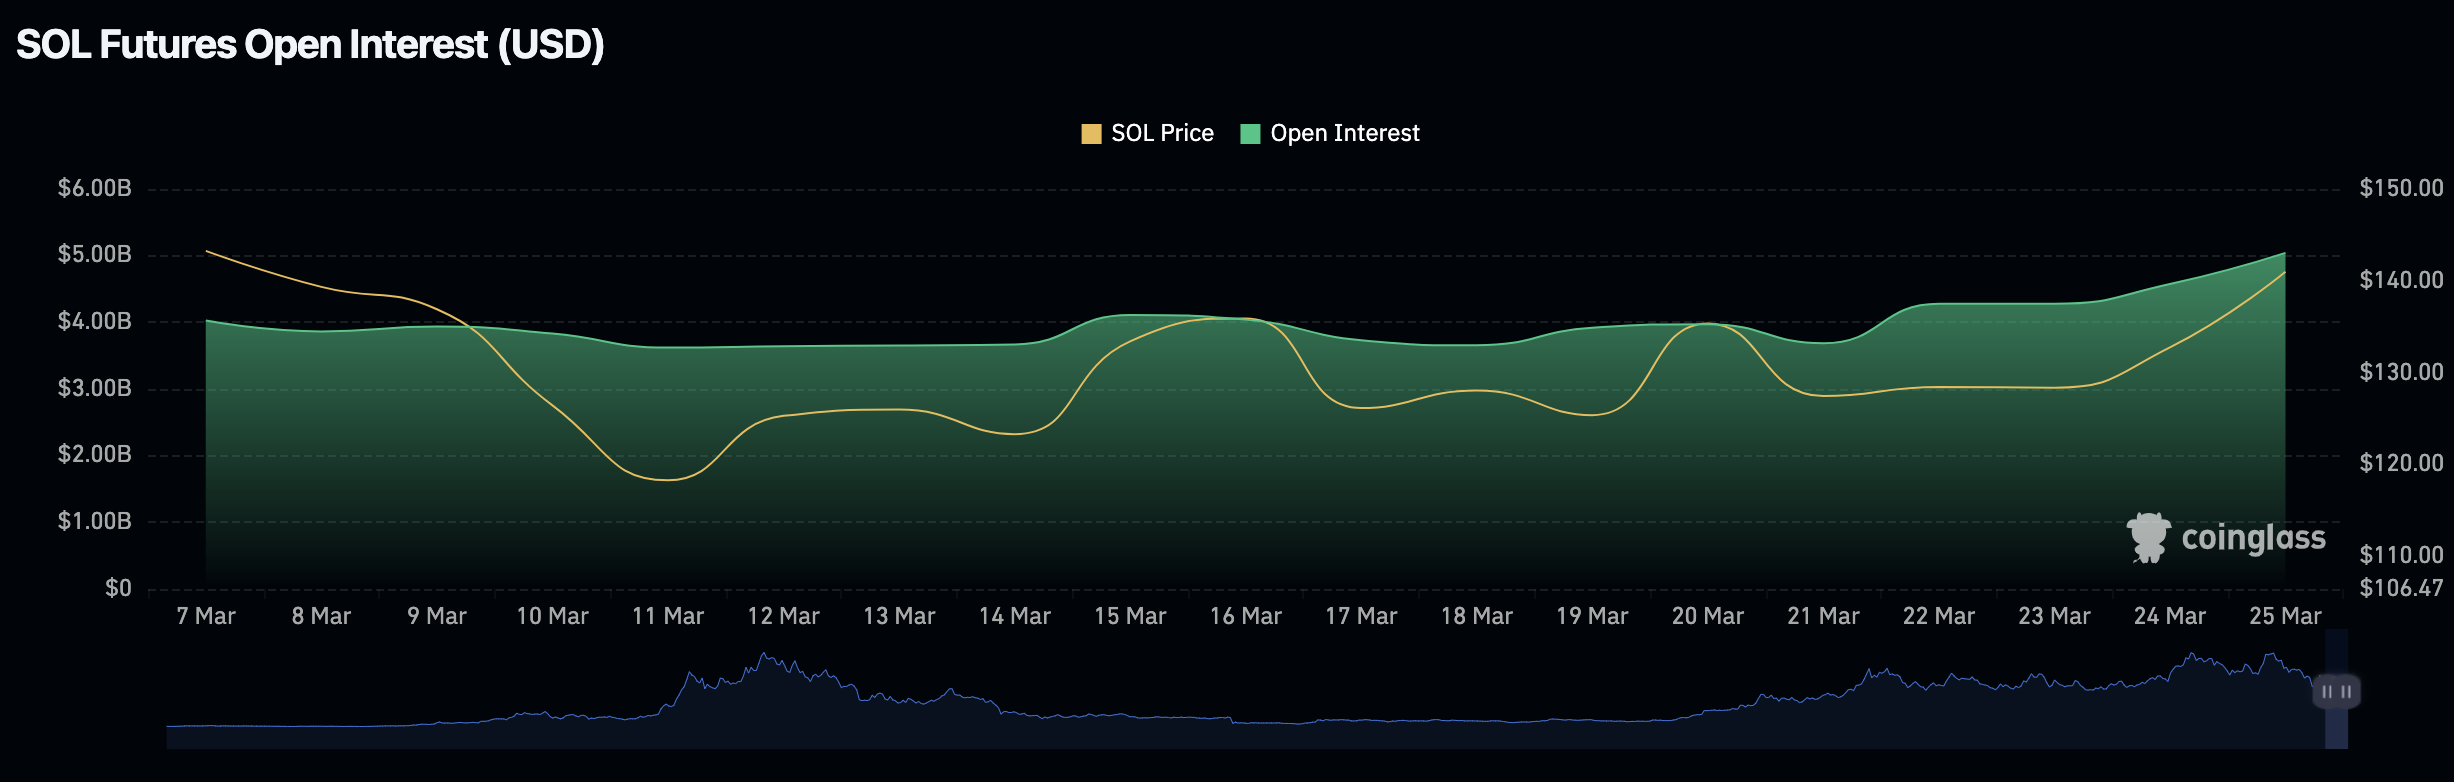Click the '$150.00' right axis label
Viewport: 2454px width, 782px height.
coord(2401,188)
